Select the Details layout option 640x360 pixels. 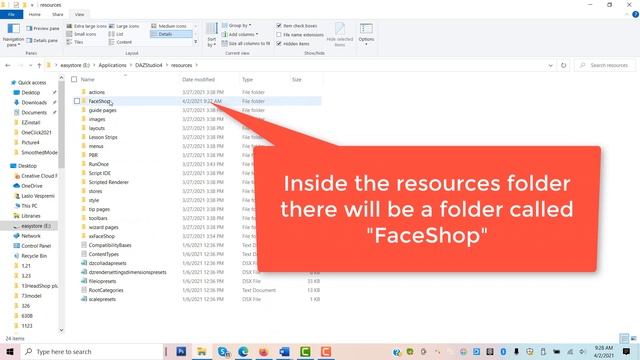(x=171, y=34)
